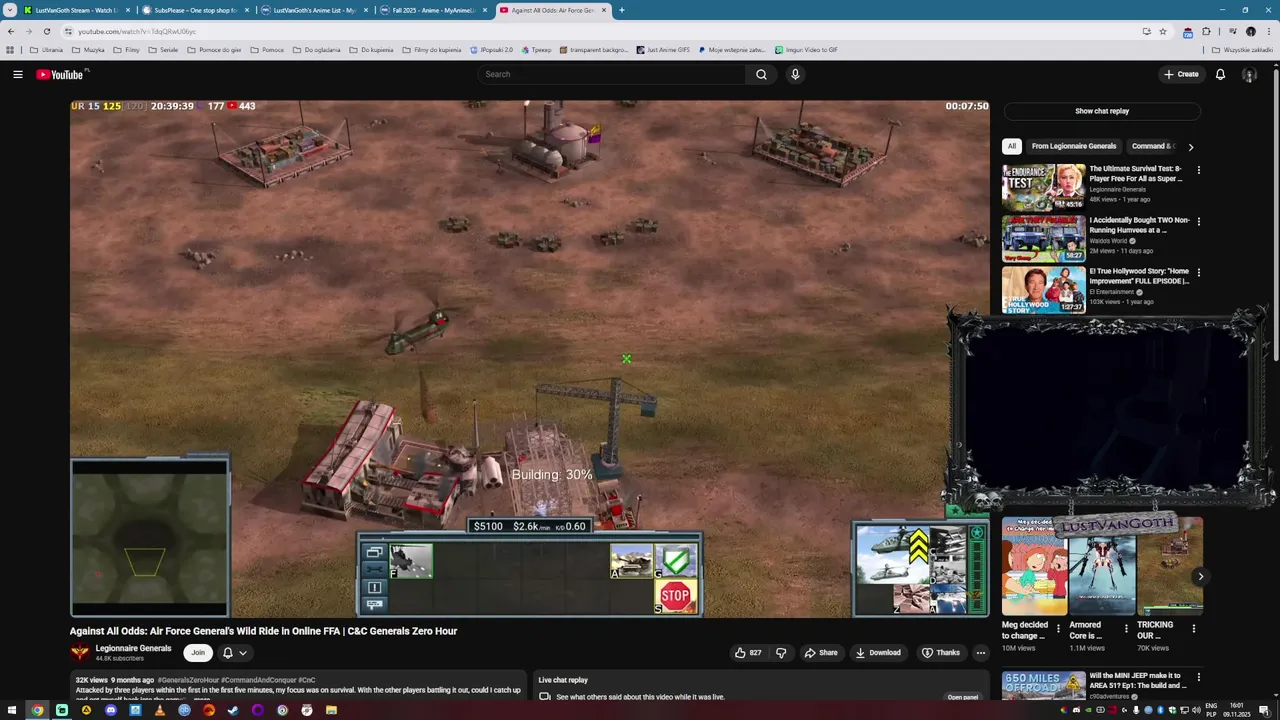Open account avatar menu on YouTube

(x=1249, y=74)
